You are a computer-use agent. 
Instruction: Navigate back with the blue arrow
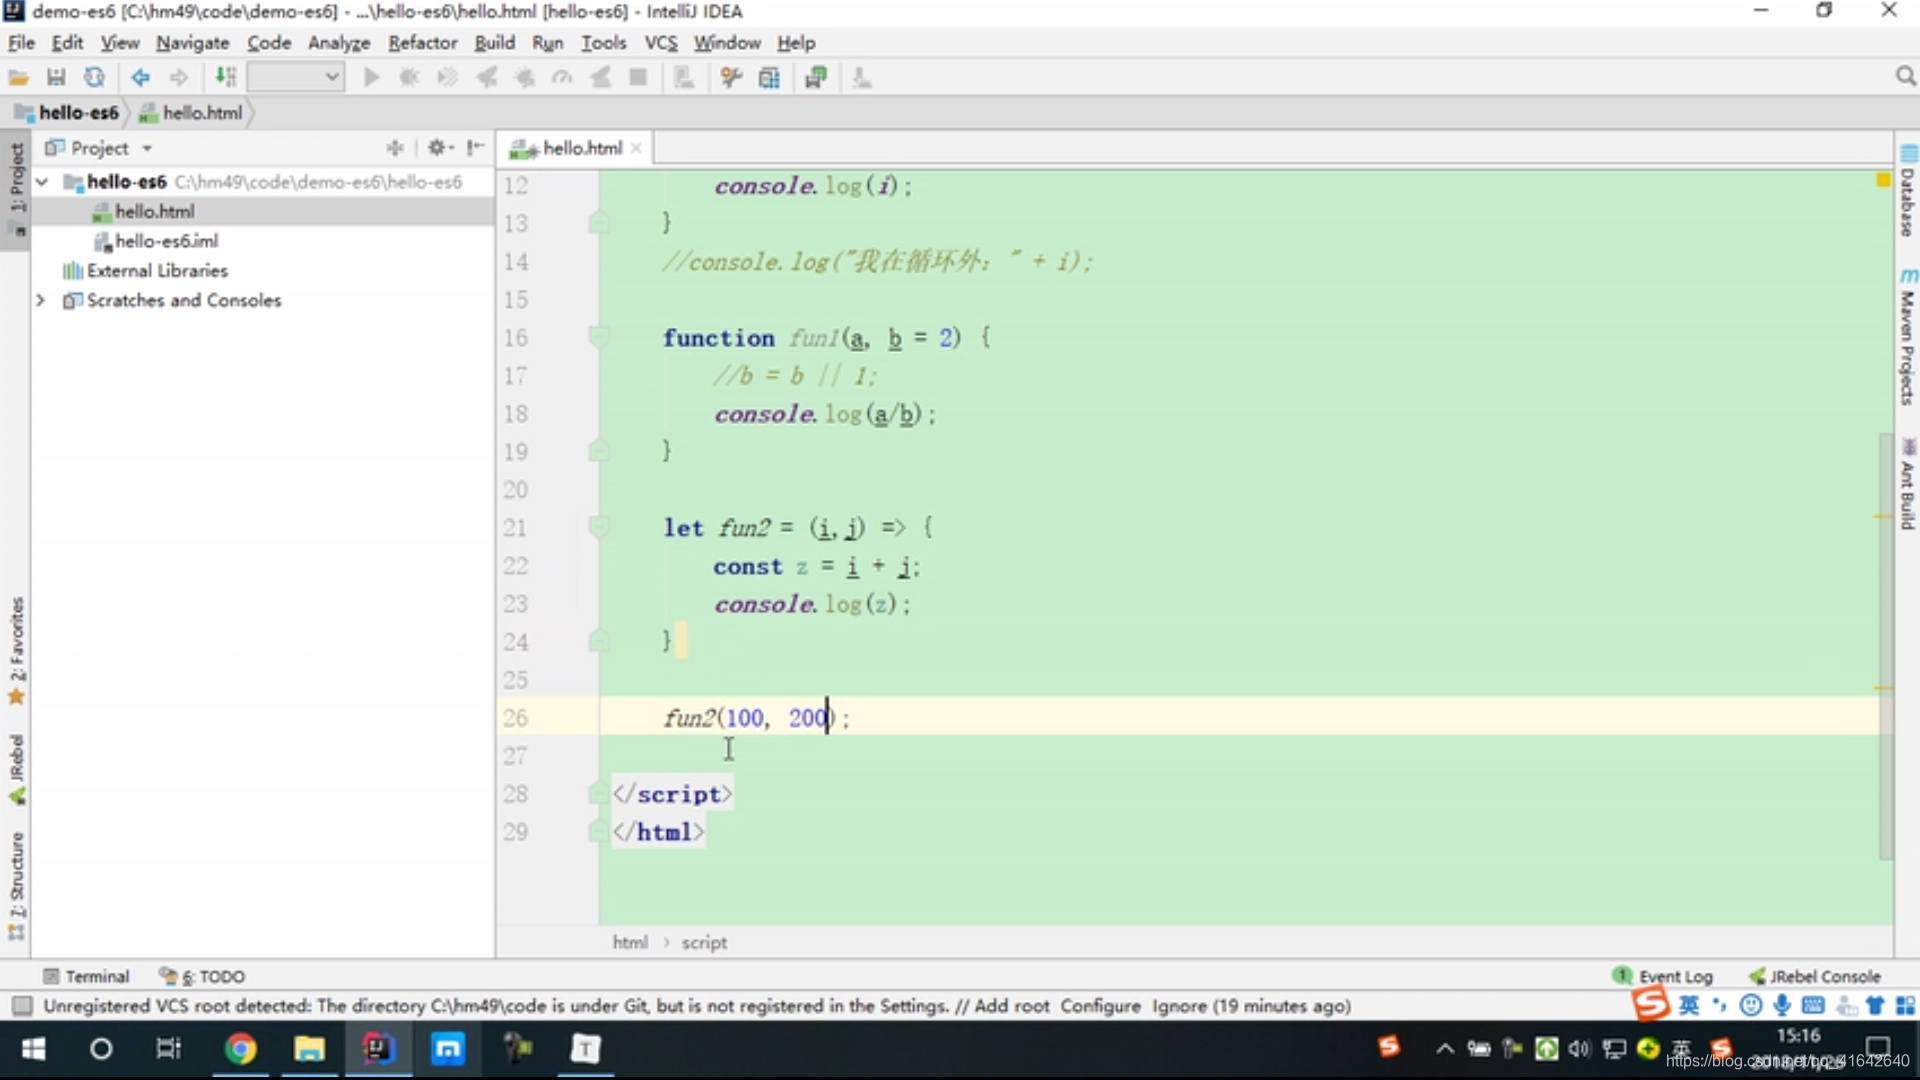tap(140, 78)
